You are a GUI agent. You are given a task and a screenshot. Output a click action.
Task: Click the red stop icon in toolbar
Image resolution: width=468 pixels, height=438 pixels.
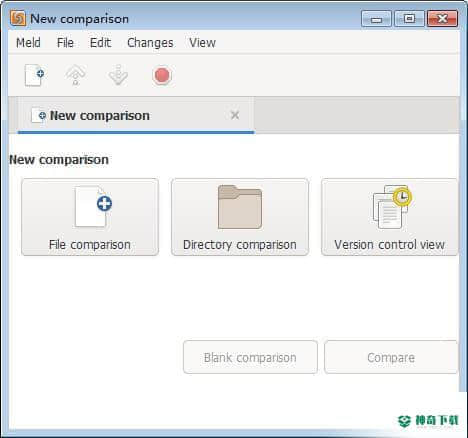pyautogui.click(x=162, y=75)
